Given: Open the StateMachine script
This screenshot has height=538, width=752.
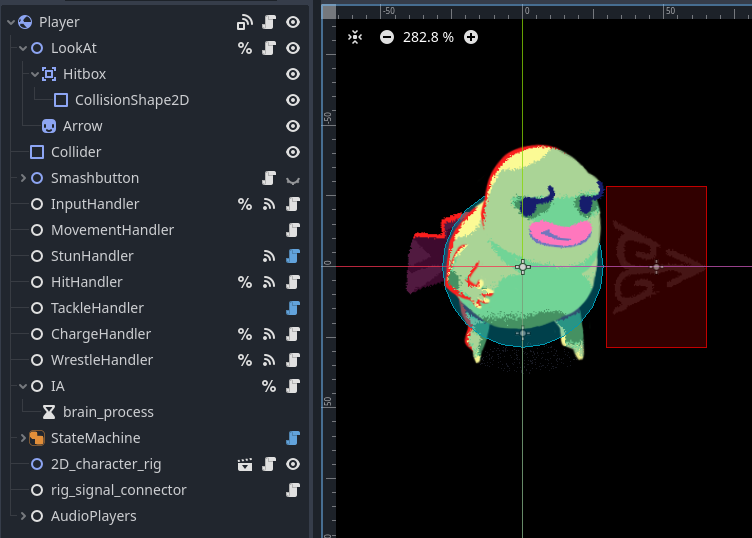Looking at the screenshot, I should click(x=293, y=438).
